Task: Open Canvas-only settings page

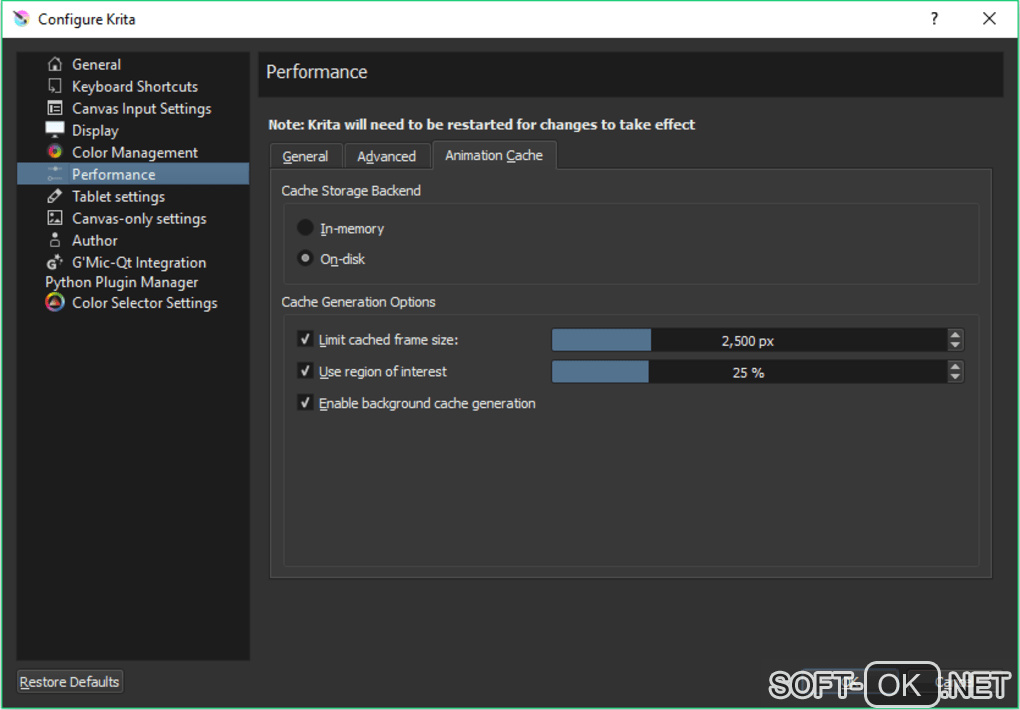Action: click(139, 219)
